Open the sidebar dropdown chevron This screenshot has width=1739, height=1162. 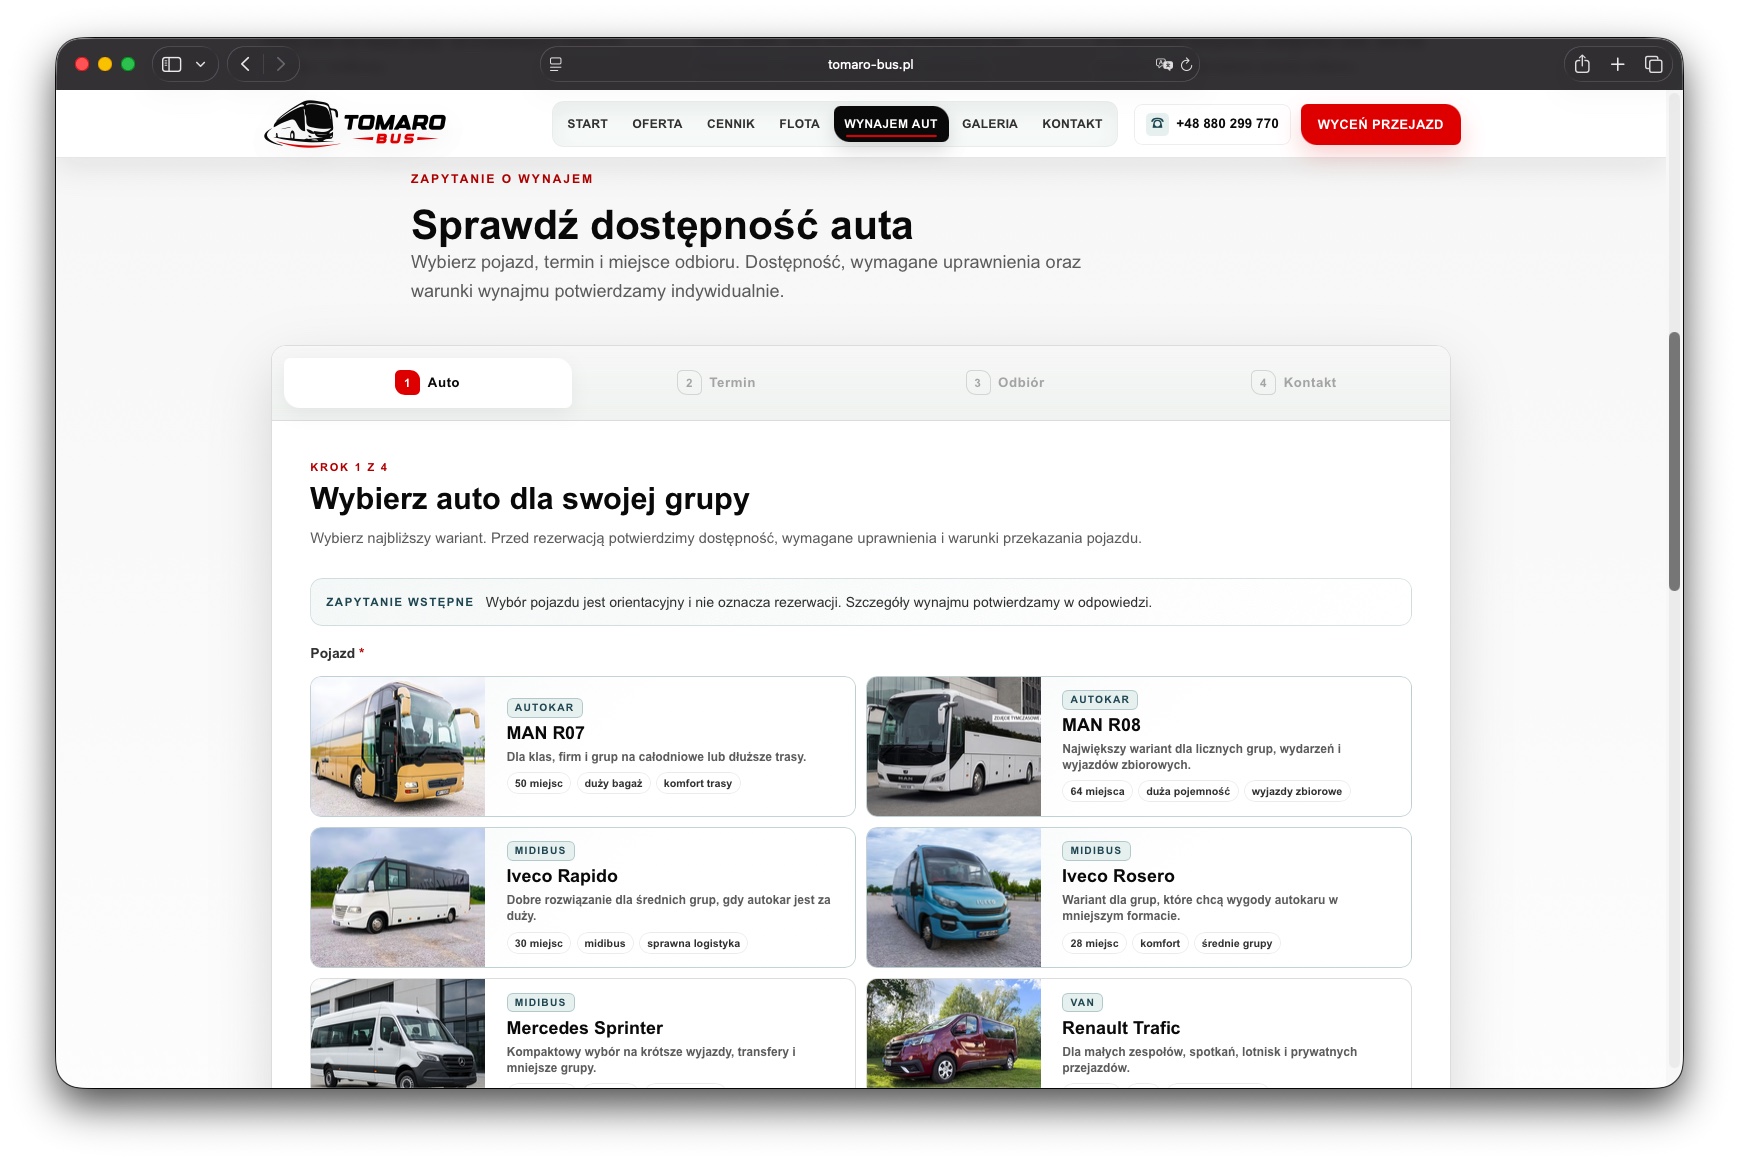pyautogui.click(x=201, y=64)
